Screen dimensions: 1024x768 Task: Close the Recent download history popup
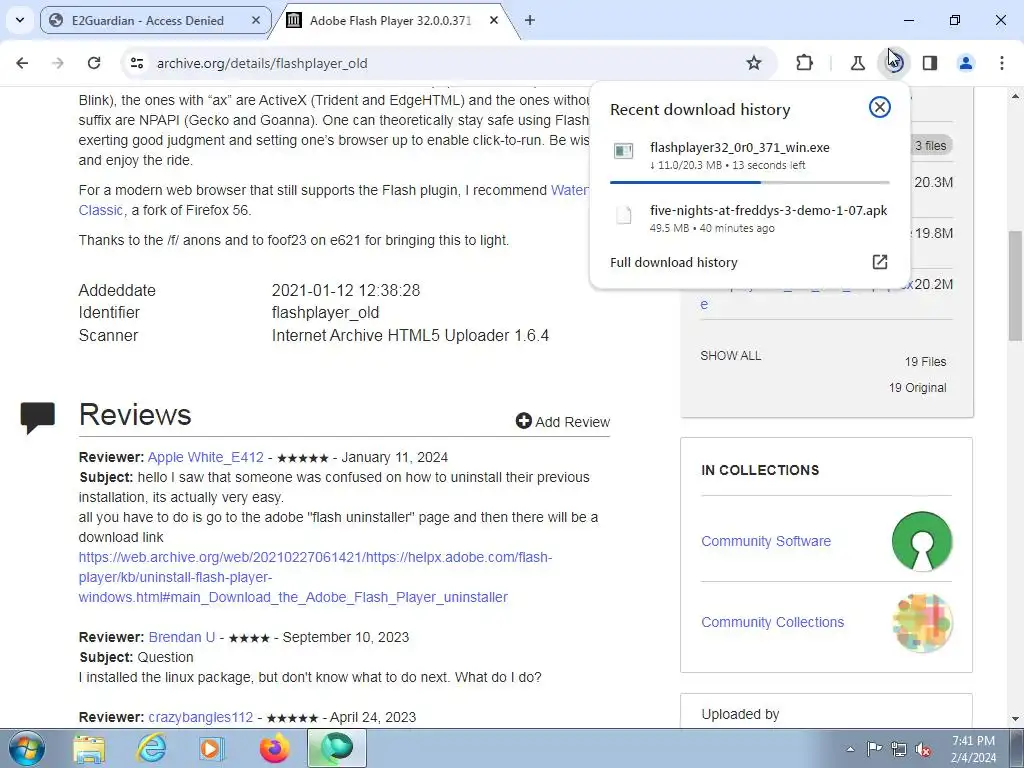pyautogui.click(x=880, y=107)
